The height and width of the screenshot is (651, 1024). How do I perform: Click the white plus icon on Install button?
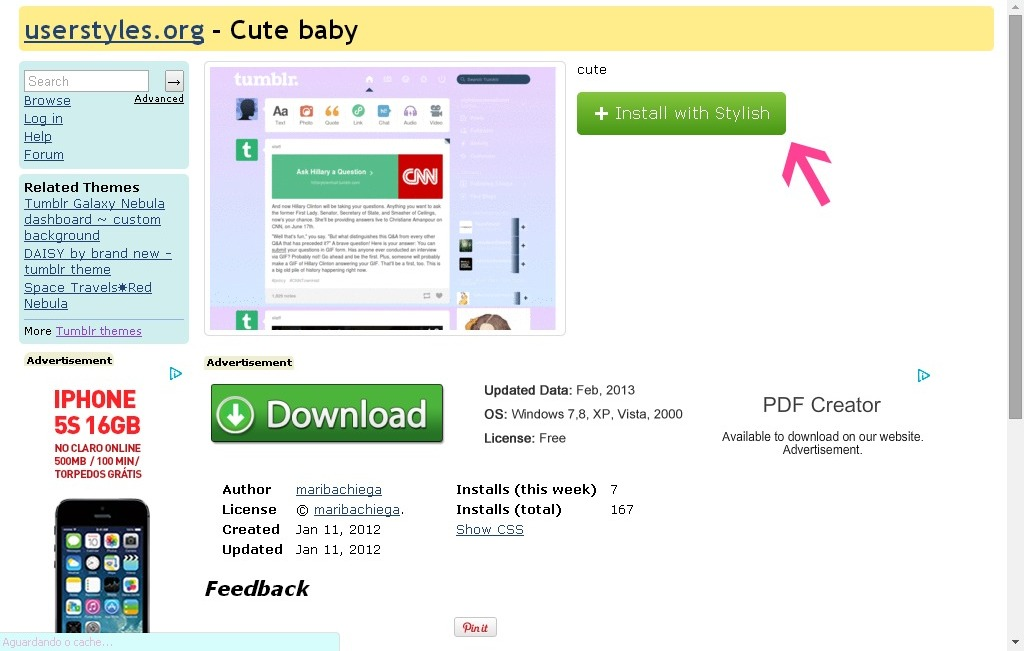click(601, 114)
